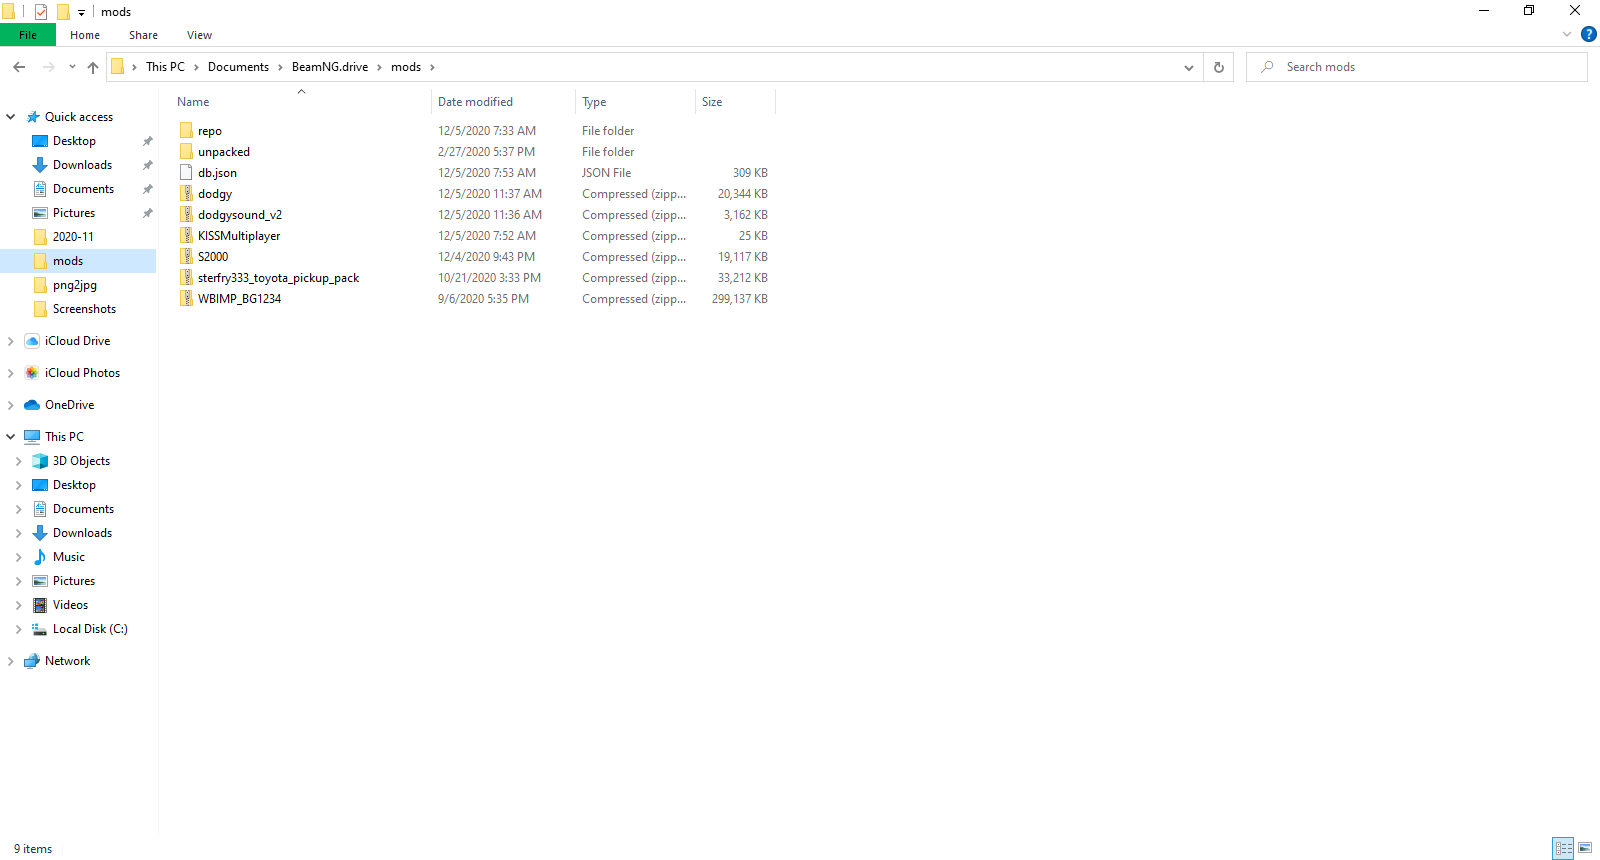
Task: Click the Search mods input field
Action: pyautogui.click(x=1417, y=67)
